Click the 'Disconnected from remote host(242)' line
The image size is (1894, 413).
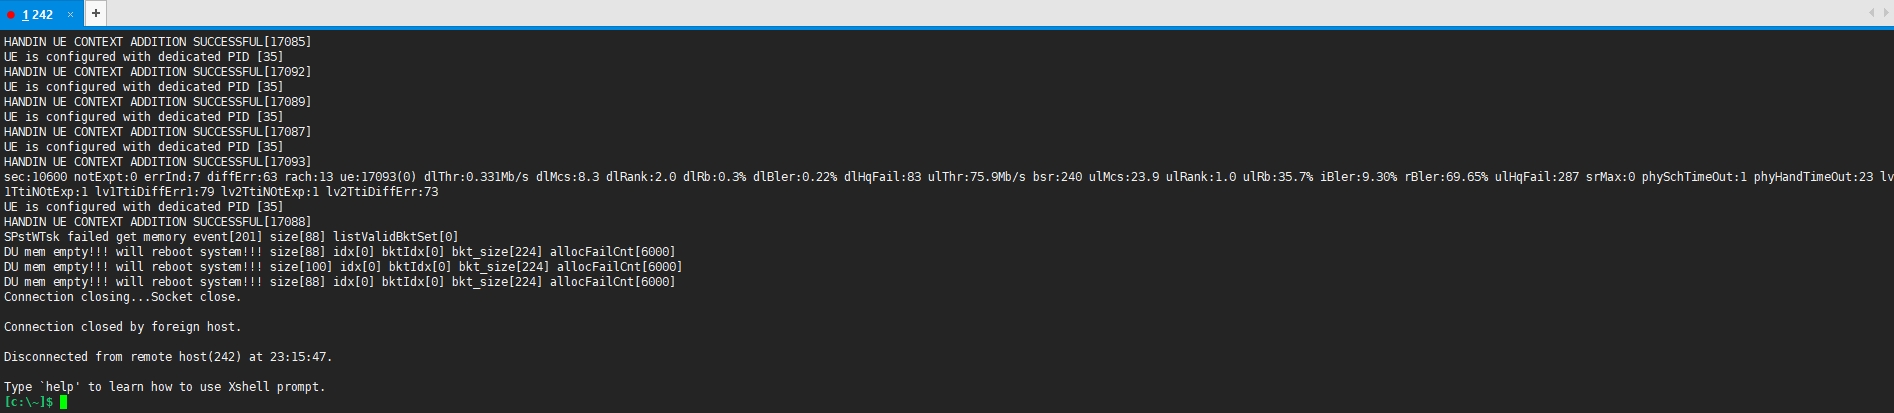168,357
